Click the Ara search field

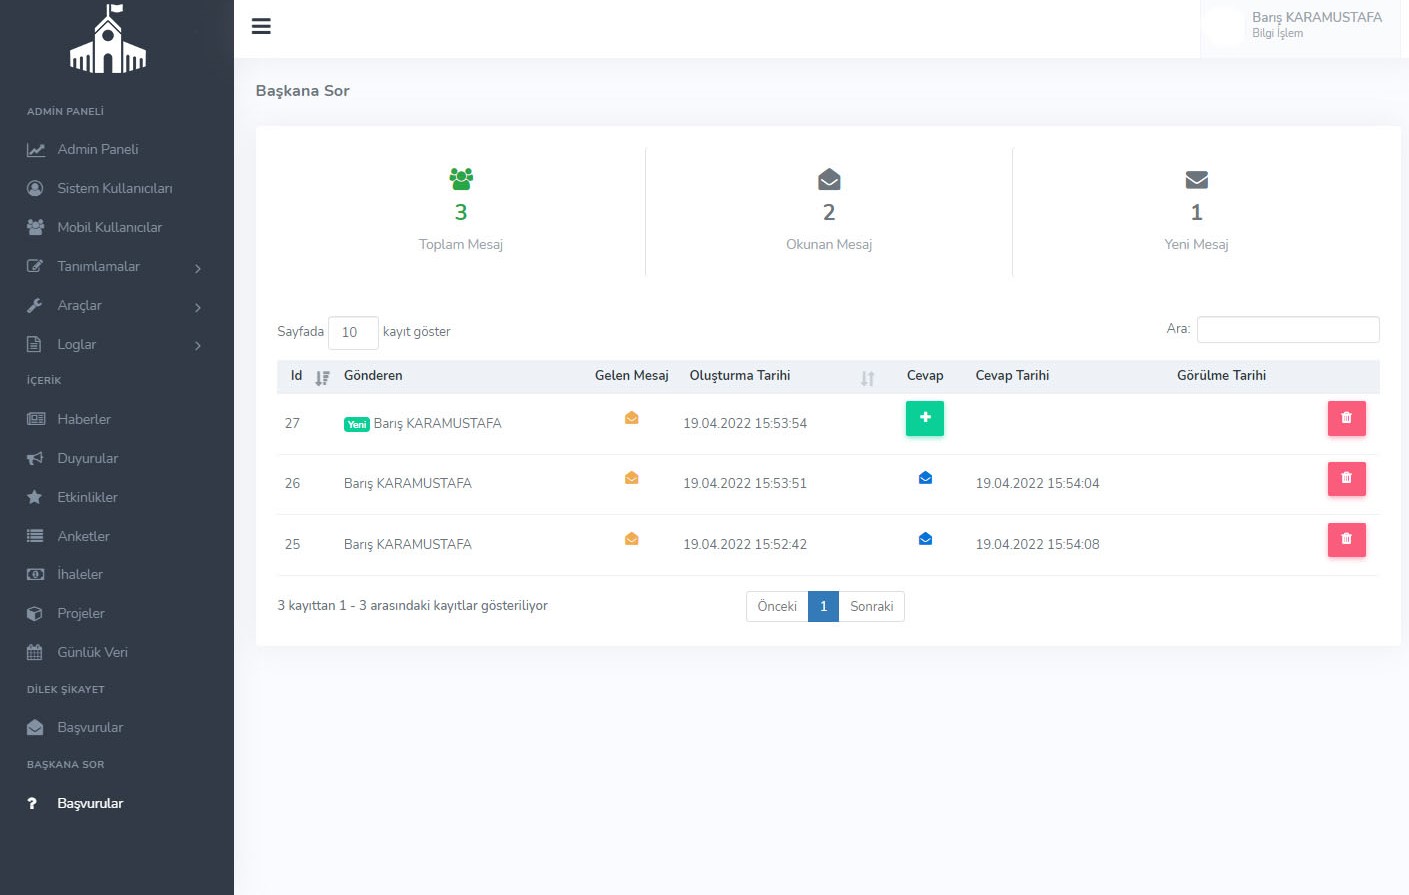[x=1287, y=329]
